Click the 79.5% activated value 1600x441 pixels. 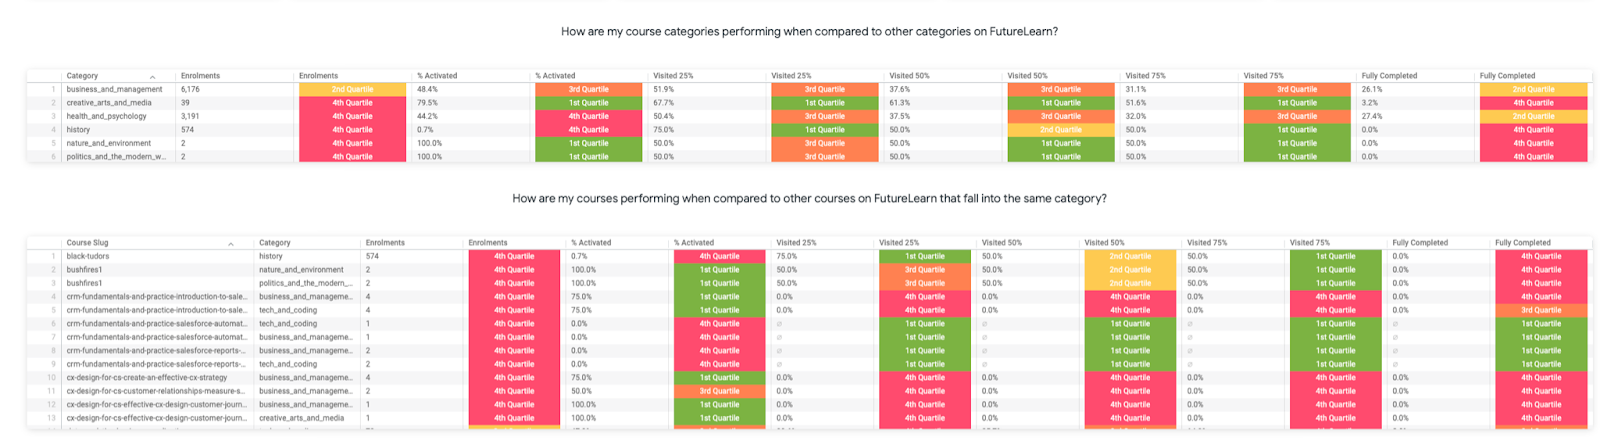[x=427, y=103]
